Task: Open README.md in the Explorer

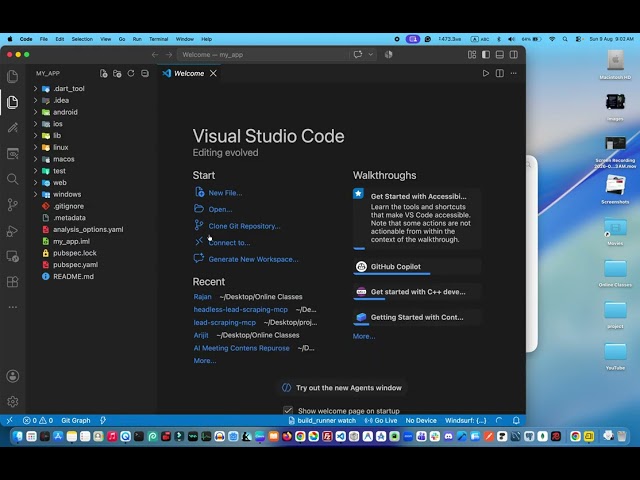Action: (x=73, y=277)
